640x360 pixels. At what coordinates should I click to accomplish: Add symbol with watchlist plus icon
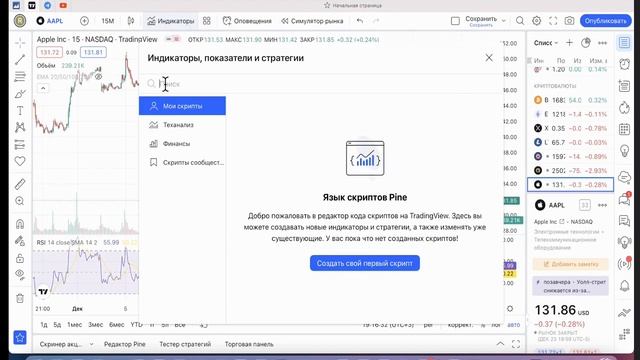569,43
